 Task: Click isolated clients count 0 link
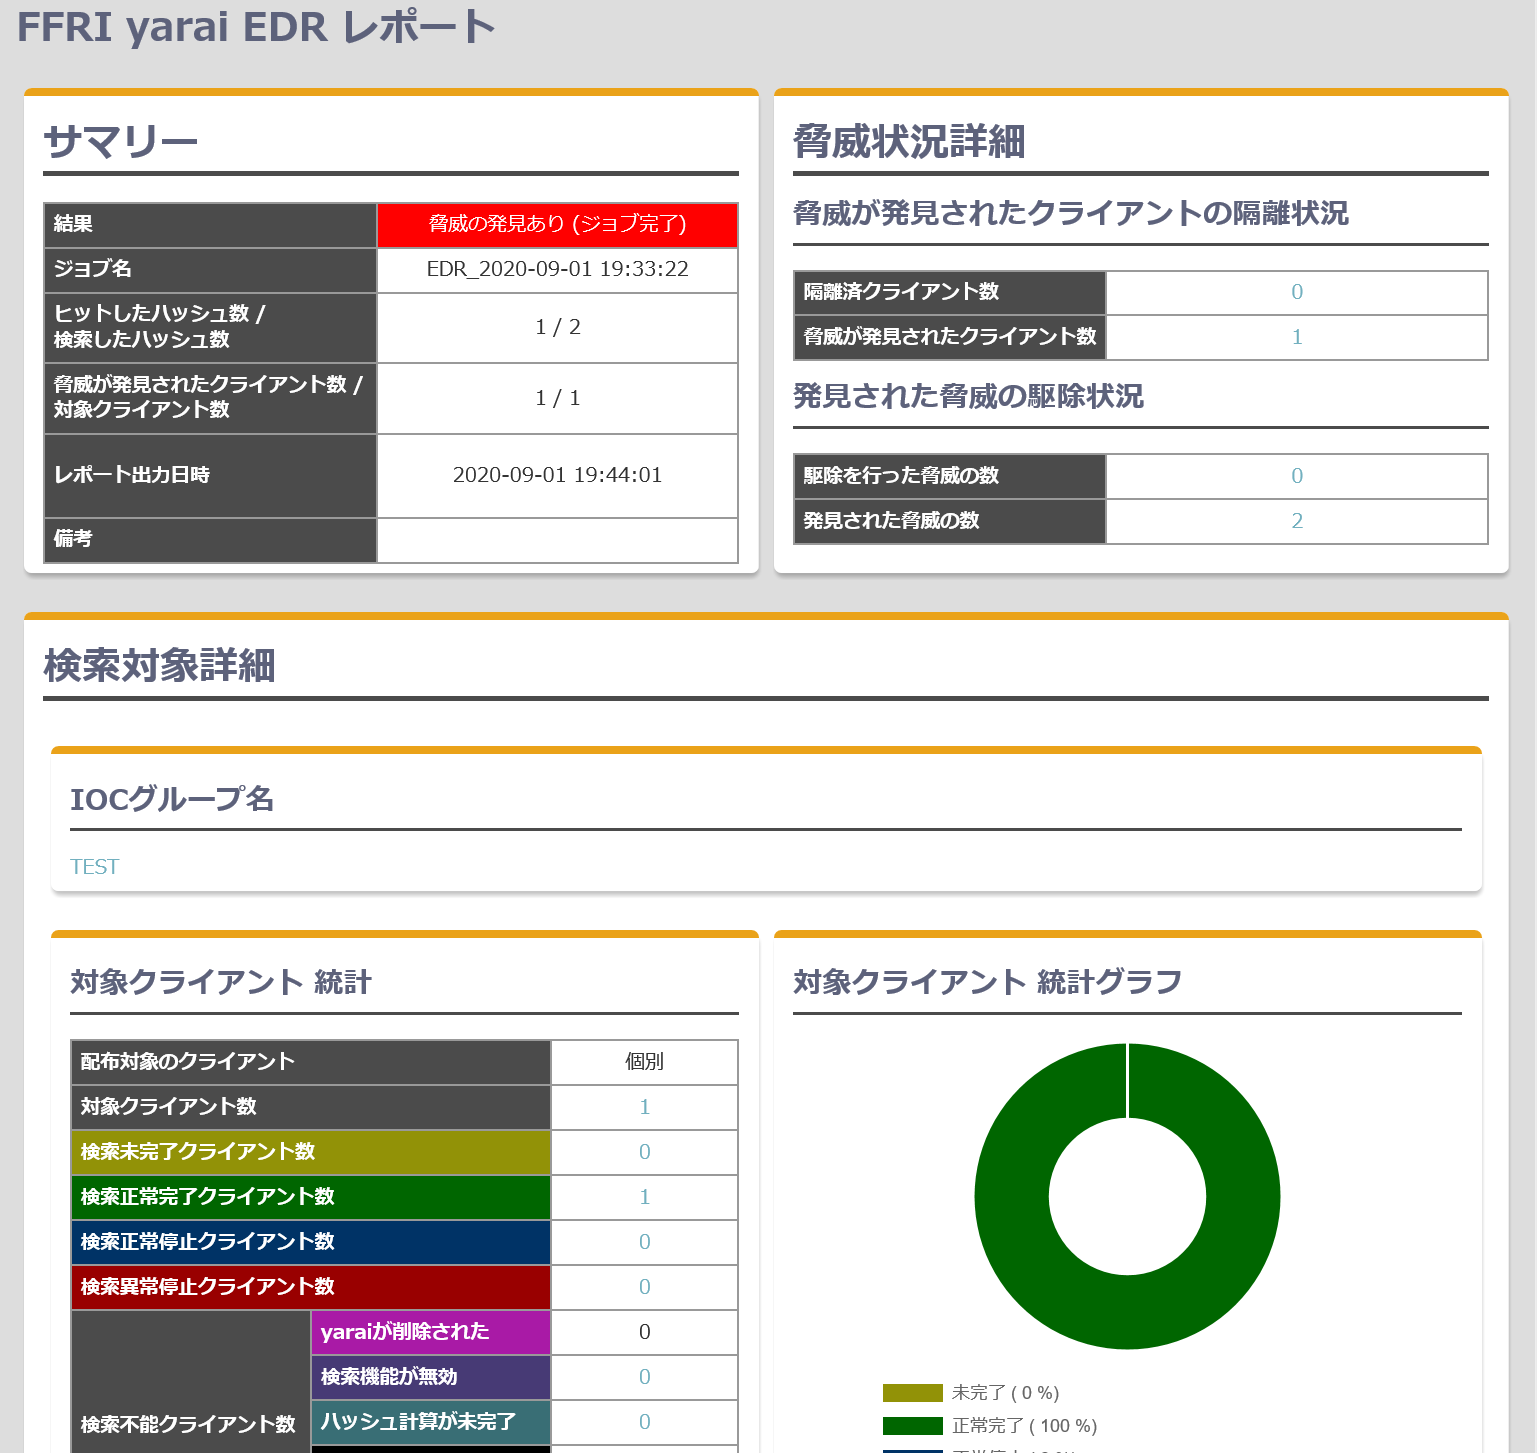point(1297,292)
